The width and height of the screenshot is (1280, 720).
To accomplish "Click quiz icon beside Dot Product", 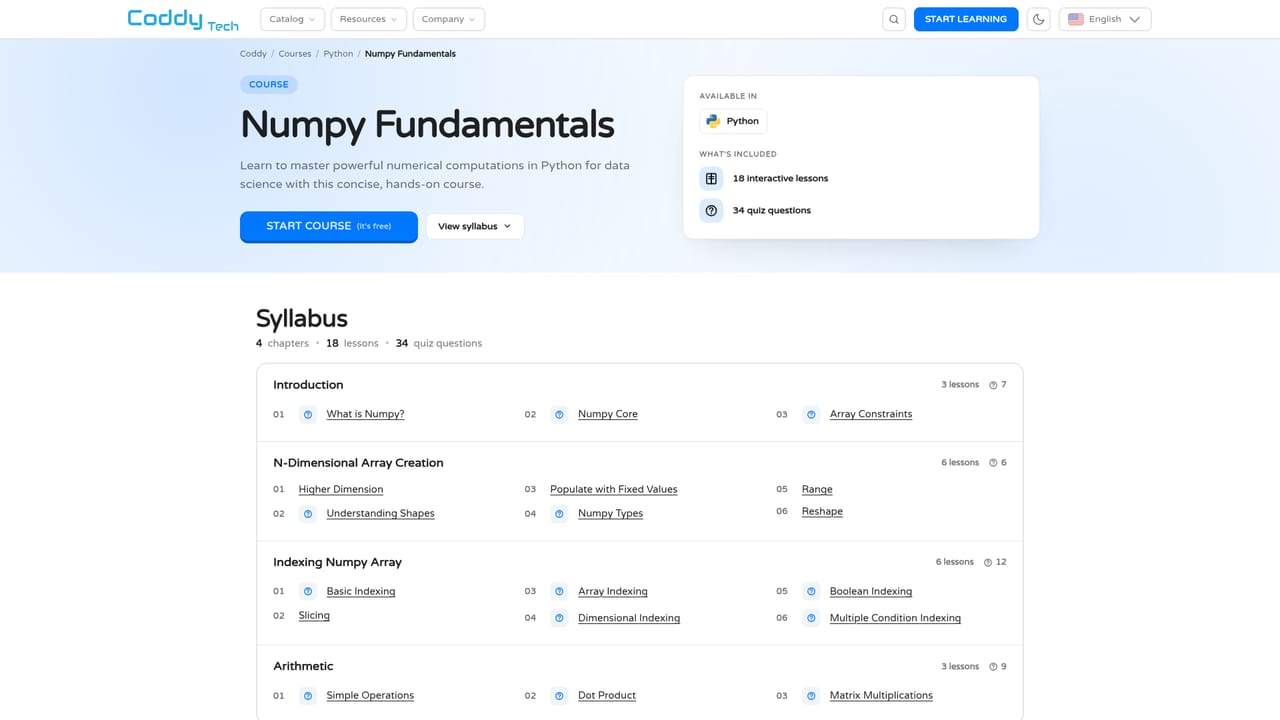I will (559, 696).
